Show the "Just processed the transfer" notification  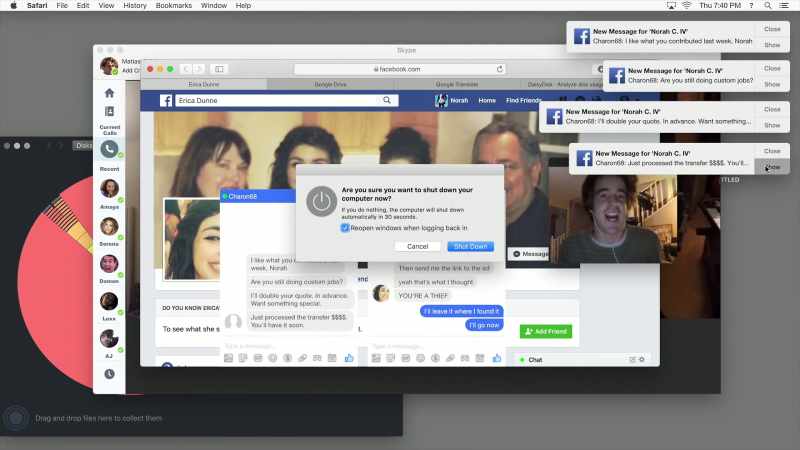(x=772, y=167)
